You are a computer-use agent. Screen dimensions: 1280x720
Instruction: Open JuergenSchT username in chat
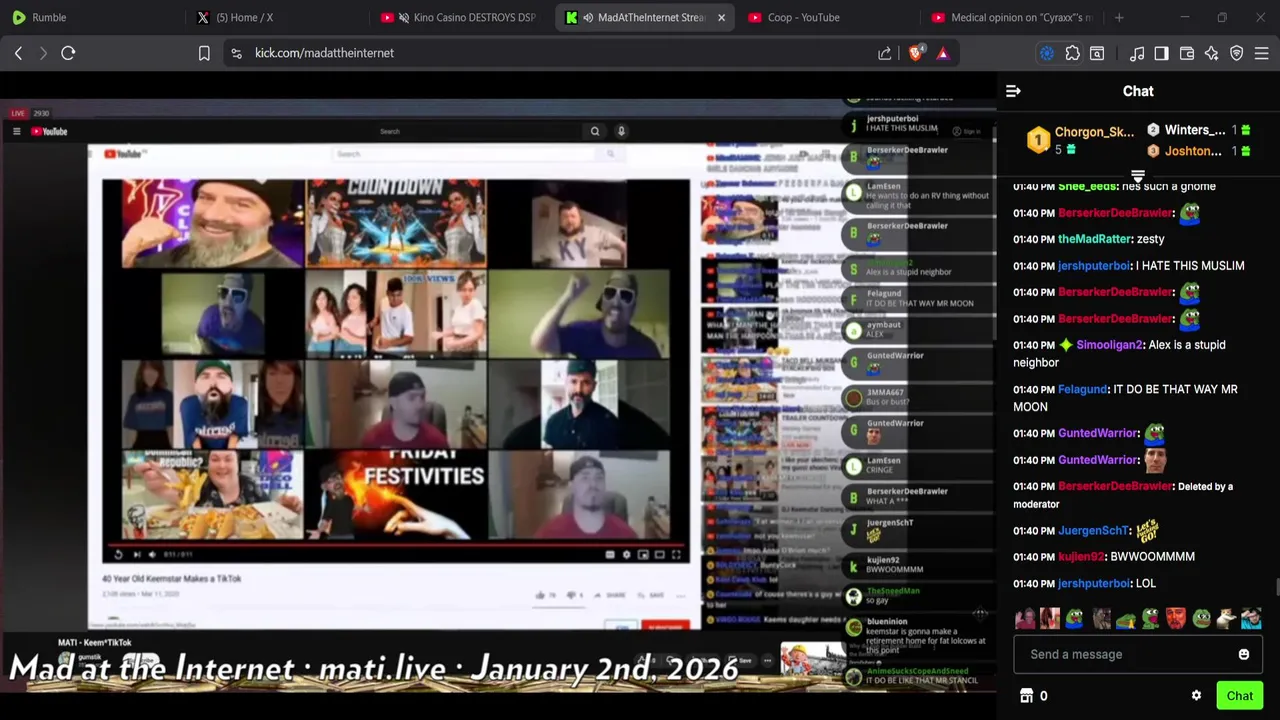point(1093,531)
